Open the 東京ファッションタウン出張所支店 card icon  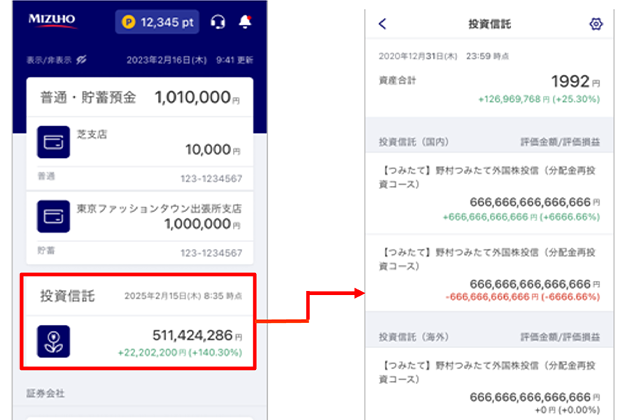coord(53,216)
